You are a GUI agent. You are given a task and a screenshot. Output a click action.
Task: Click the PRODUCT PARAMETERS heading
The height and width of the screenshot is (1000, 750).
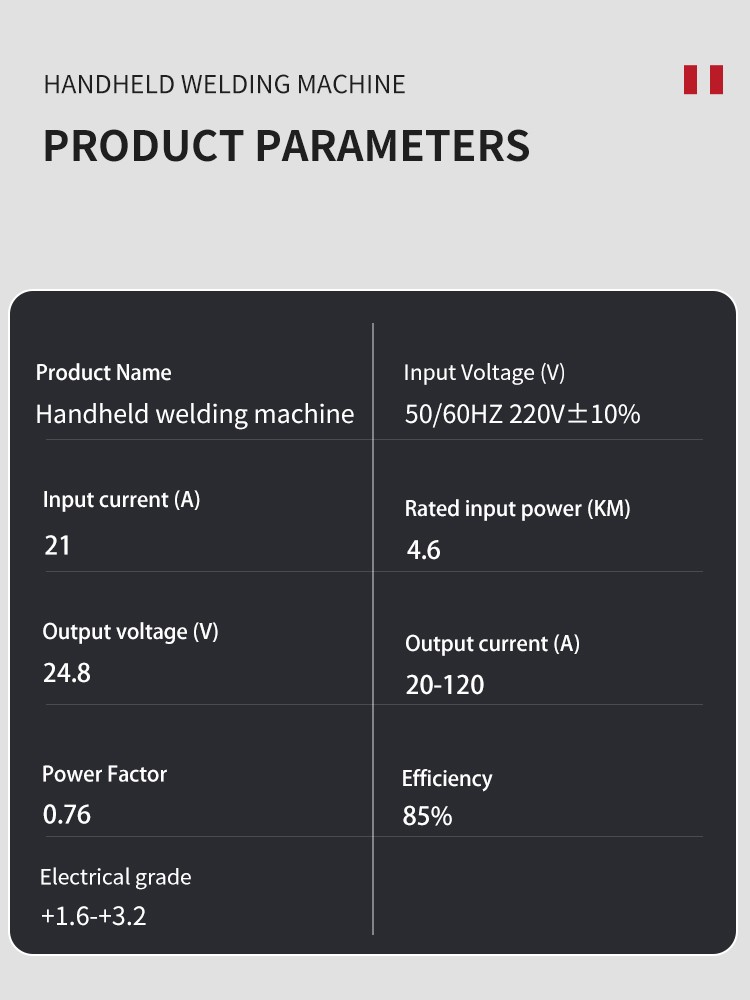[286, 146]
